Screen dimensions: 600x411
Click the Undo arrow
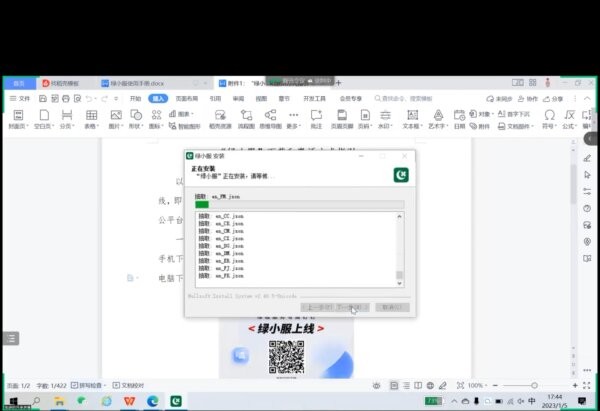coord(89,99)
